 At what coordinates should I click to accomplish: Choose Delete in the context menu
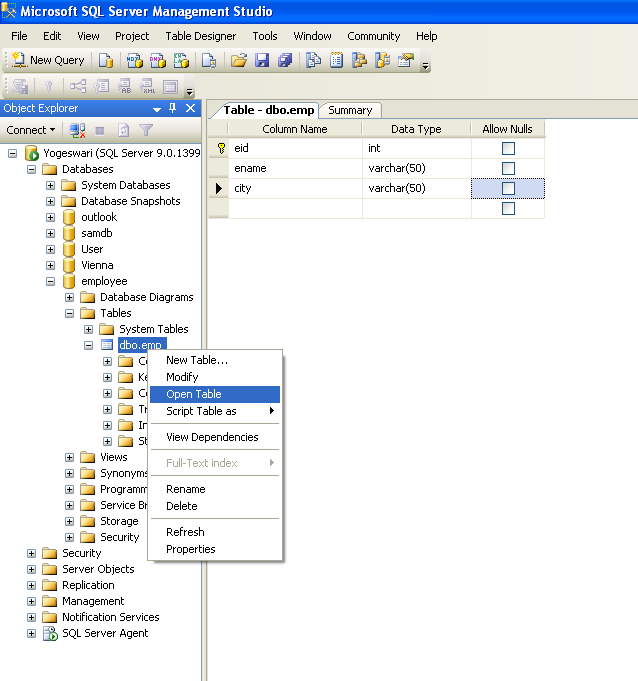click(215, 506)
